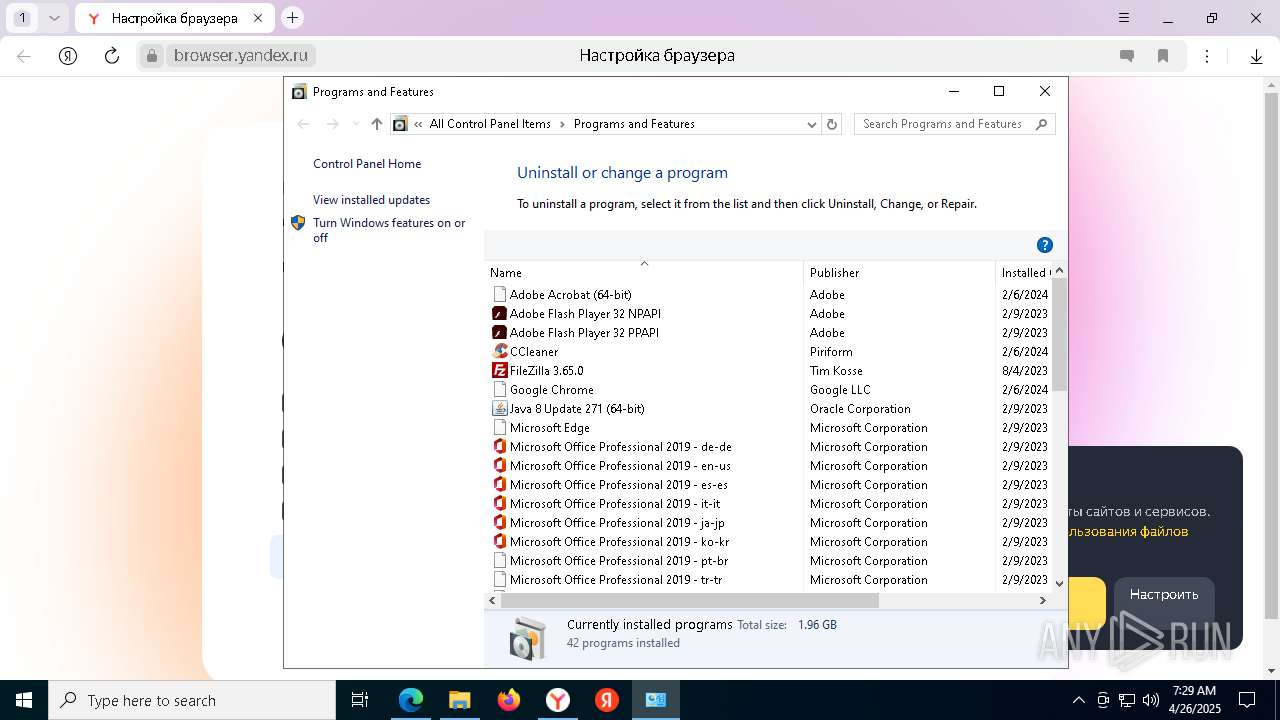The width and height of the screenshot is (1280, 720).
Task: Click the browser.yandex.ru address field
Action: coord(240,56)
